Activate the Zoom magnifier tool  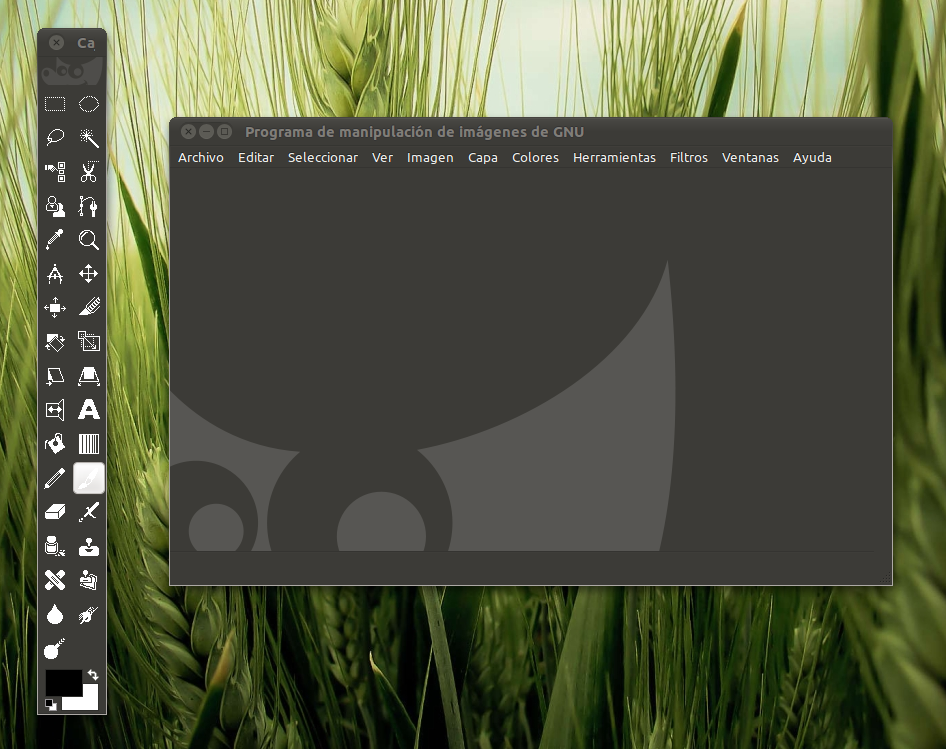[89, 240]
